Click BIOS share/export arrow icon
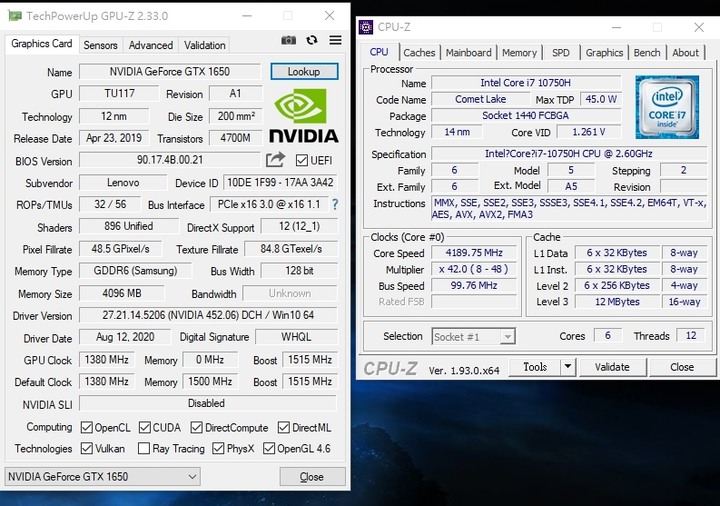Screen dimensions: 720x506 coord(276,159)
